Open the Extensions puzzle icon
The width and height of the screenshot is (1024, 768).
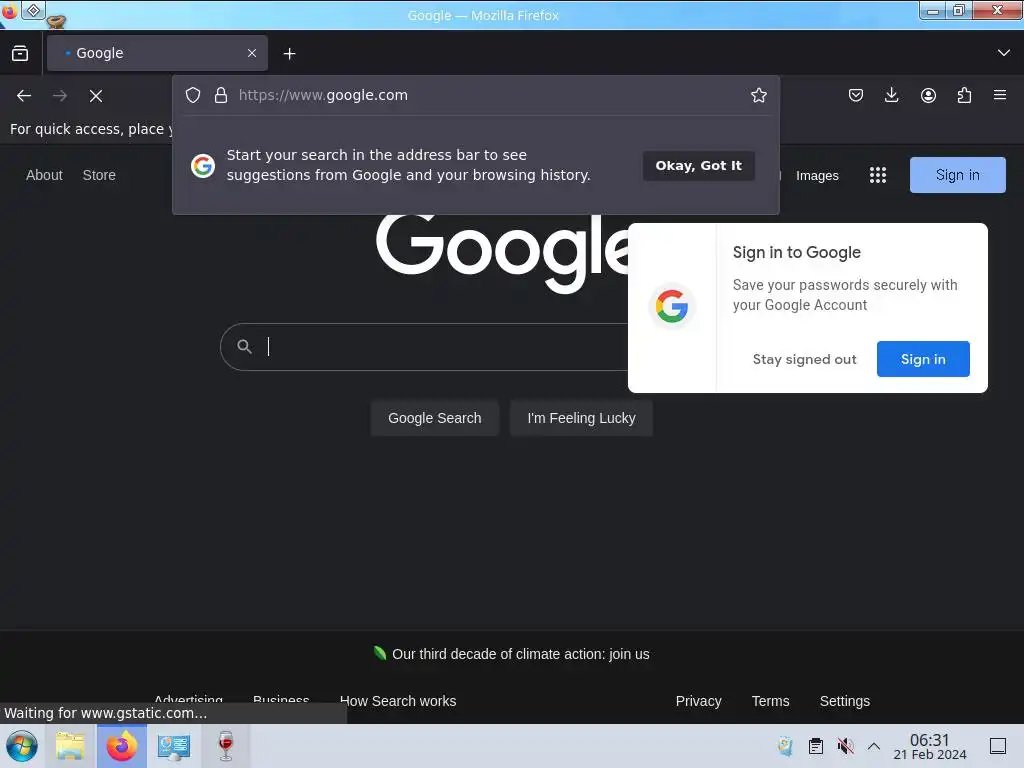pyautogui.click(x=964, y=95)
